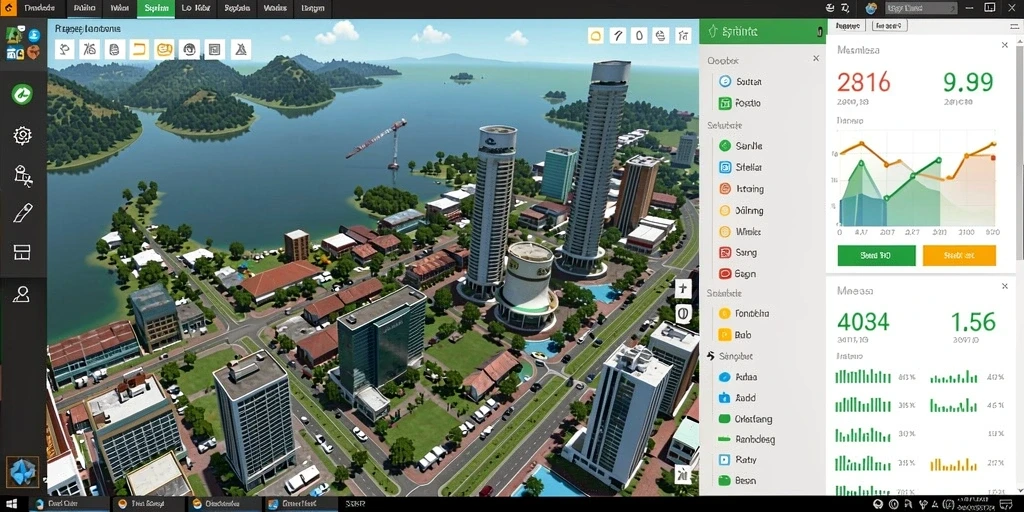
Task: Select the 'Sanile' item with green circle
Action: pyautogui.click(x=740, y=146)
